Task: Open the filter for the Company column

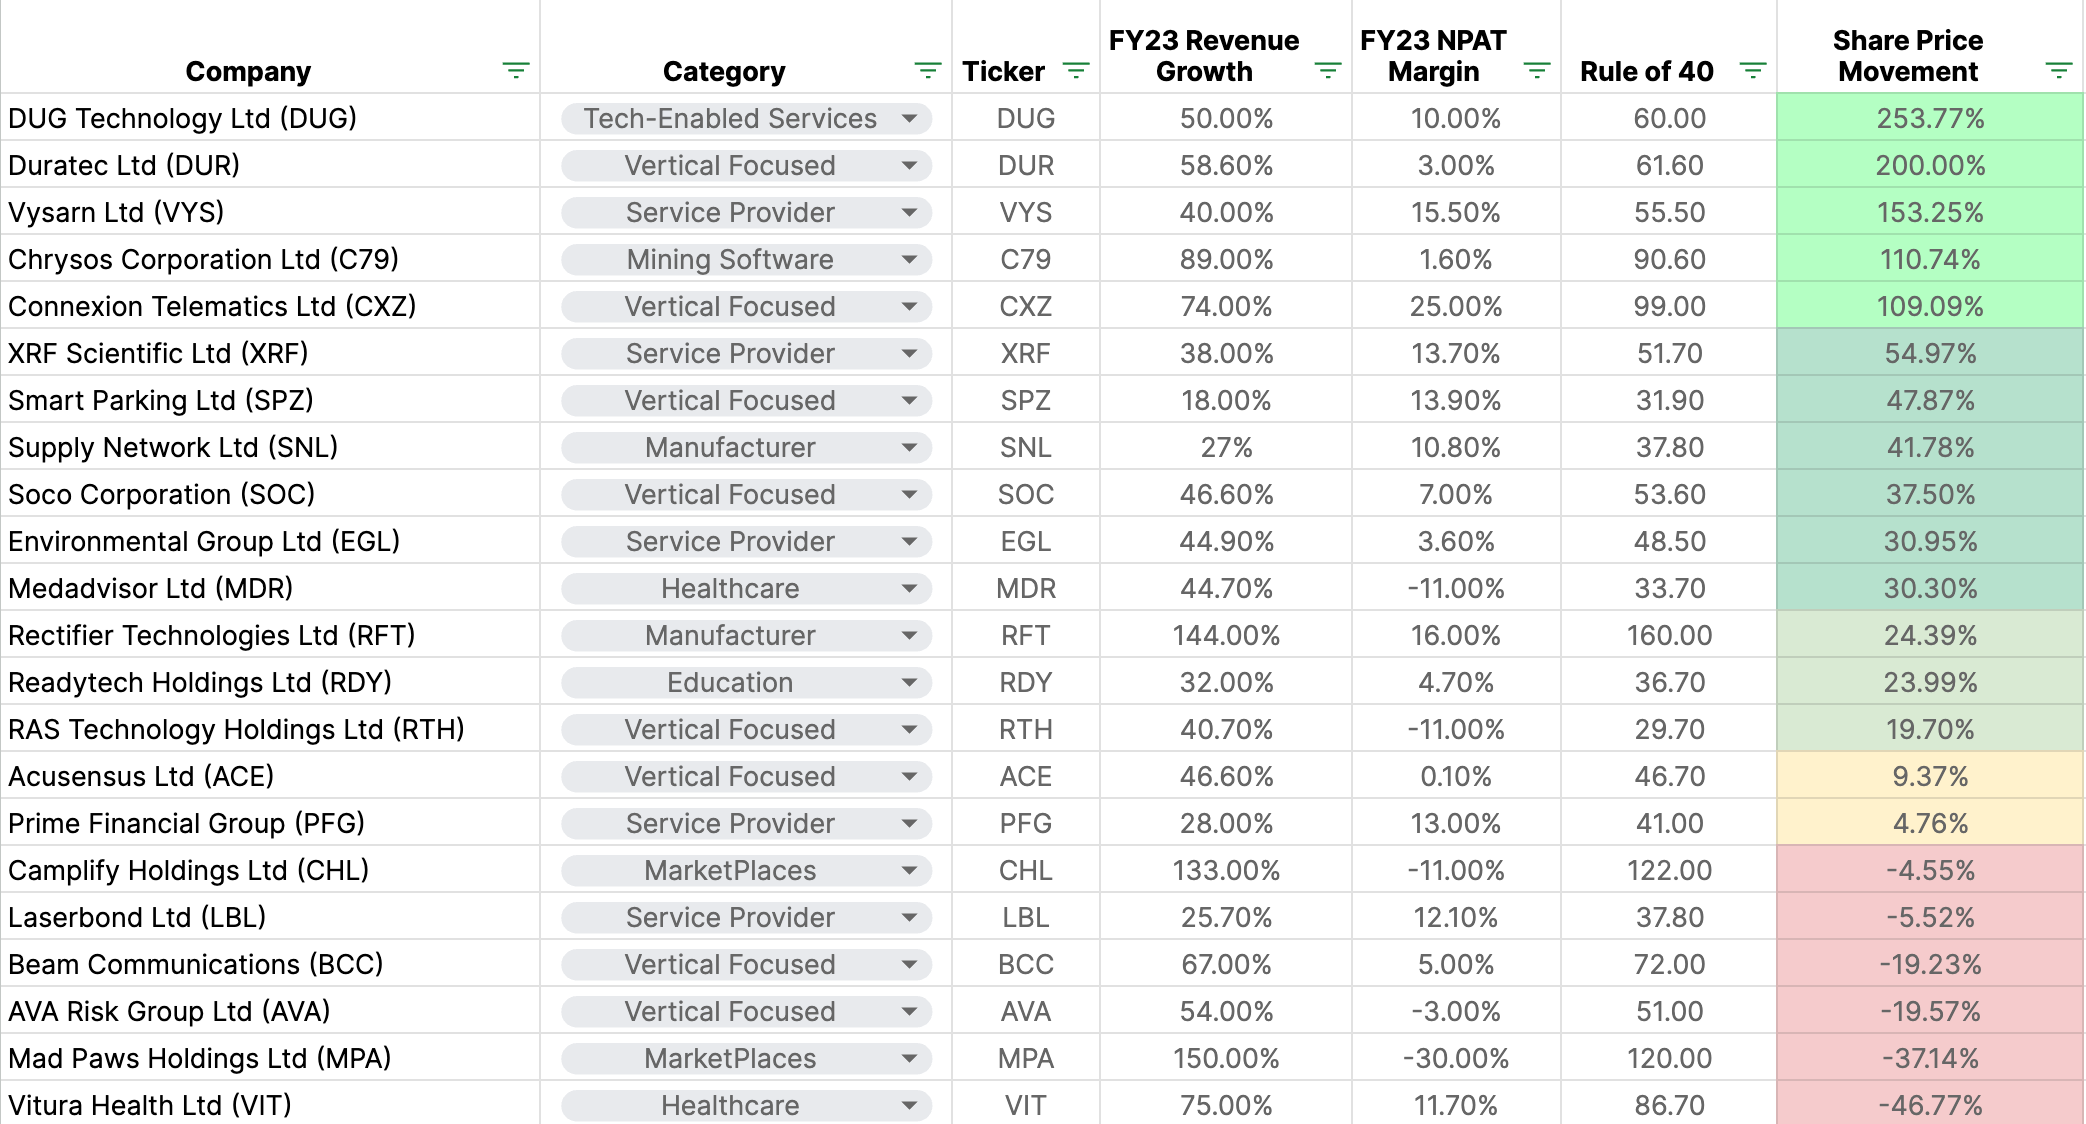Action: [x=515, y=70]
